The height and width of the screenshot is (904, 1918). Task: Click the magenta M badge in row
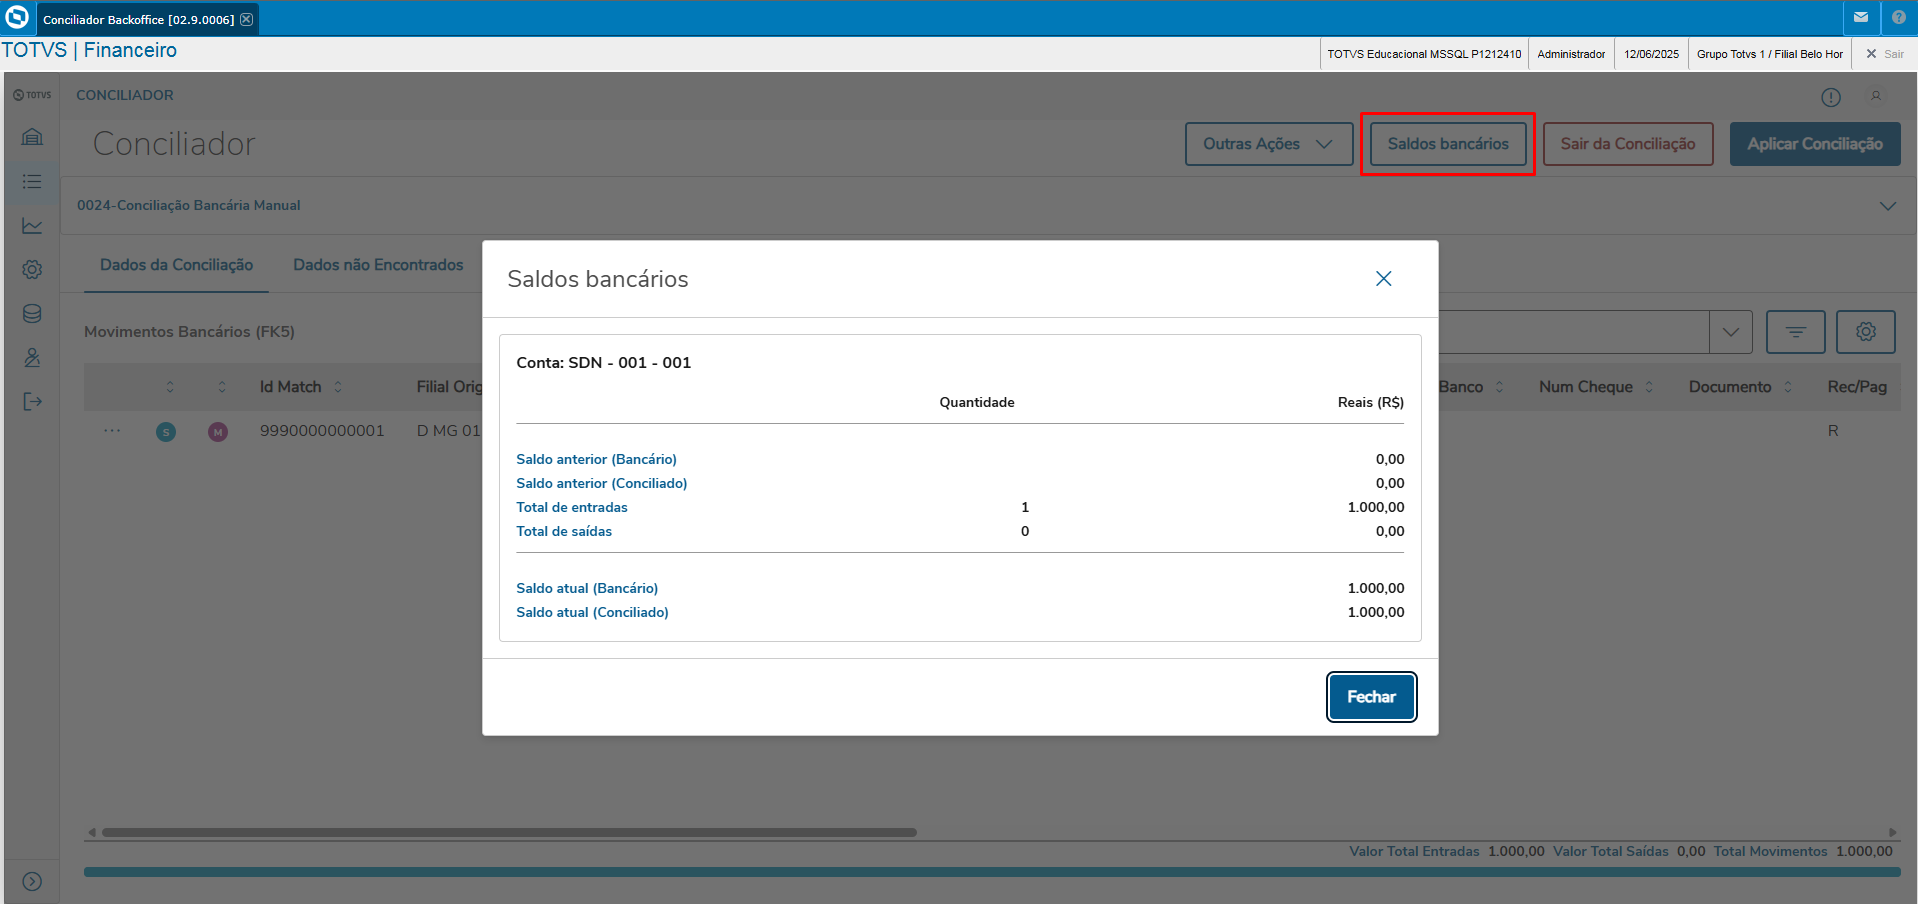218,432
